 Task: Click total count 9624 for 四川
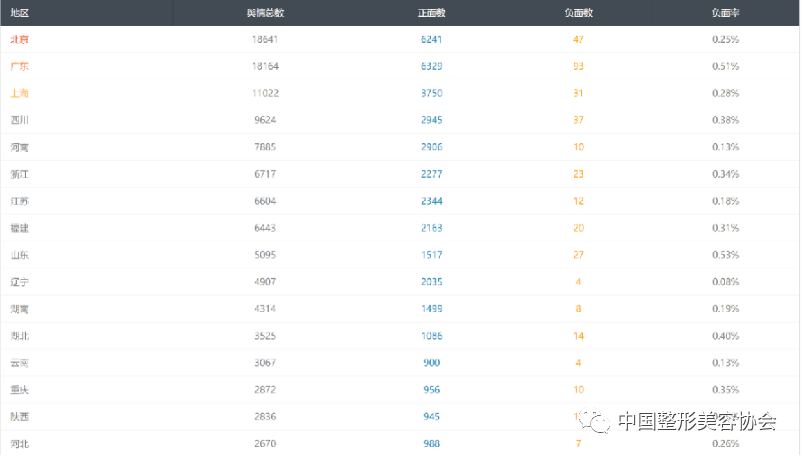click(x=265, y=120)
